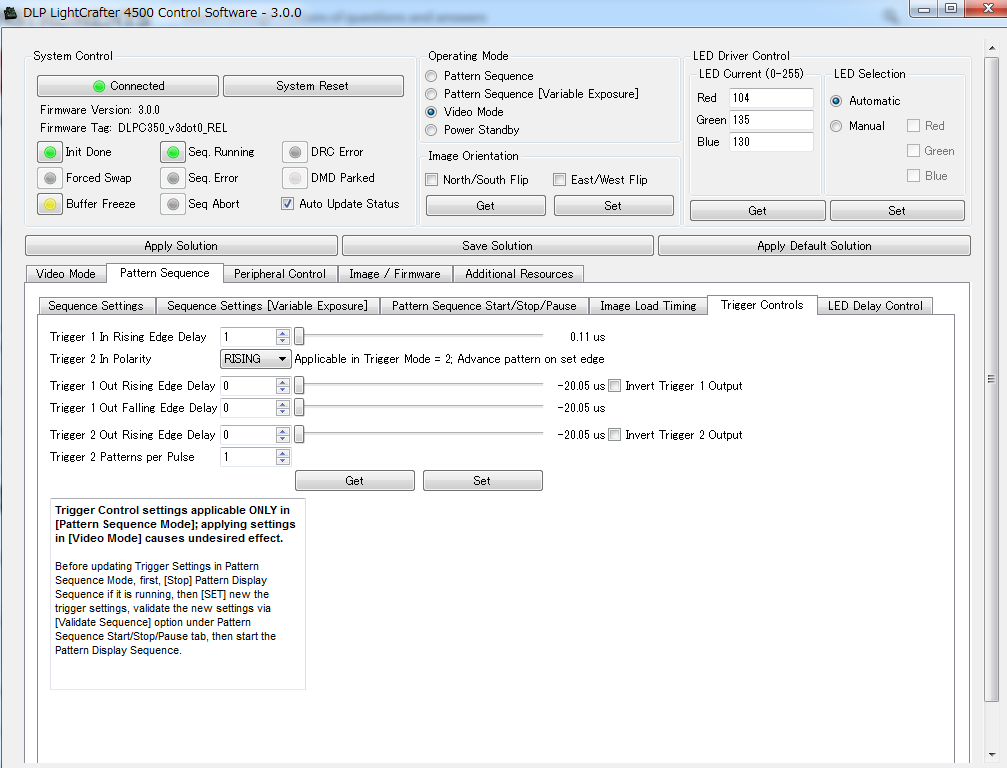Increment Trigger 1 In Rising Edge Delay
Viewport: 1007px width, 768px height.
(x=283, y=333)
